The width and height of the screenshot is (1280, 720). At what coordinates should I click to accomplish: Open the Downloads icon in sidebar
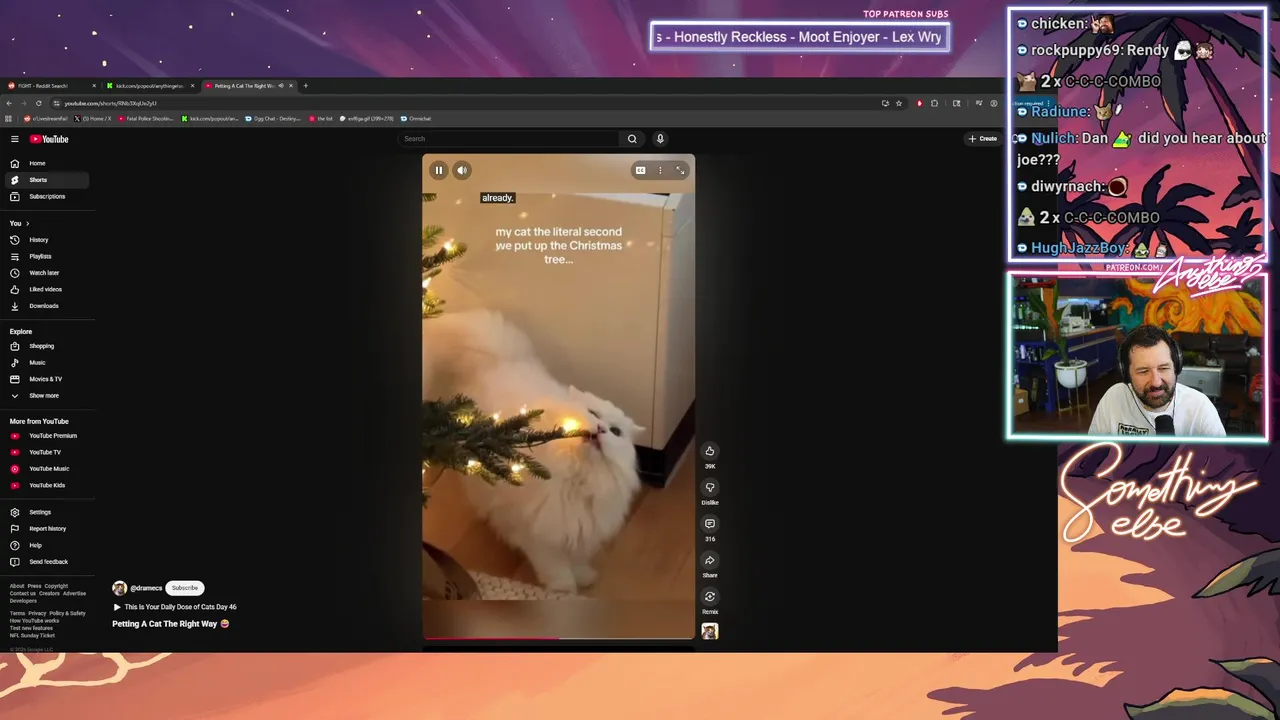[x=15, y=306]
